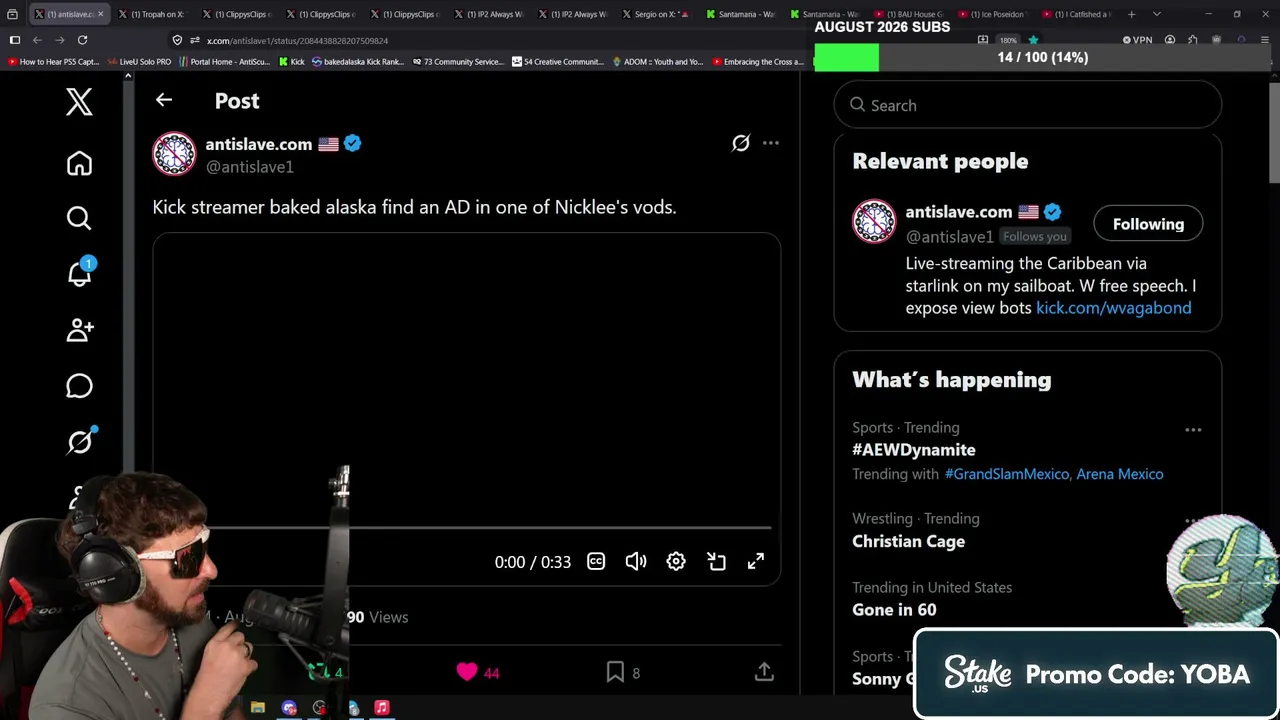
Task: Switch to the antislave.com browser tab
Action: coord(68,14)
